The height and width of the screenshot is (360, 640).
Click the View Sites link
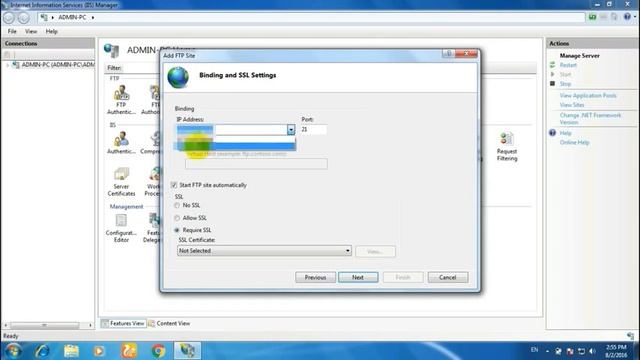coord(572,105)
